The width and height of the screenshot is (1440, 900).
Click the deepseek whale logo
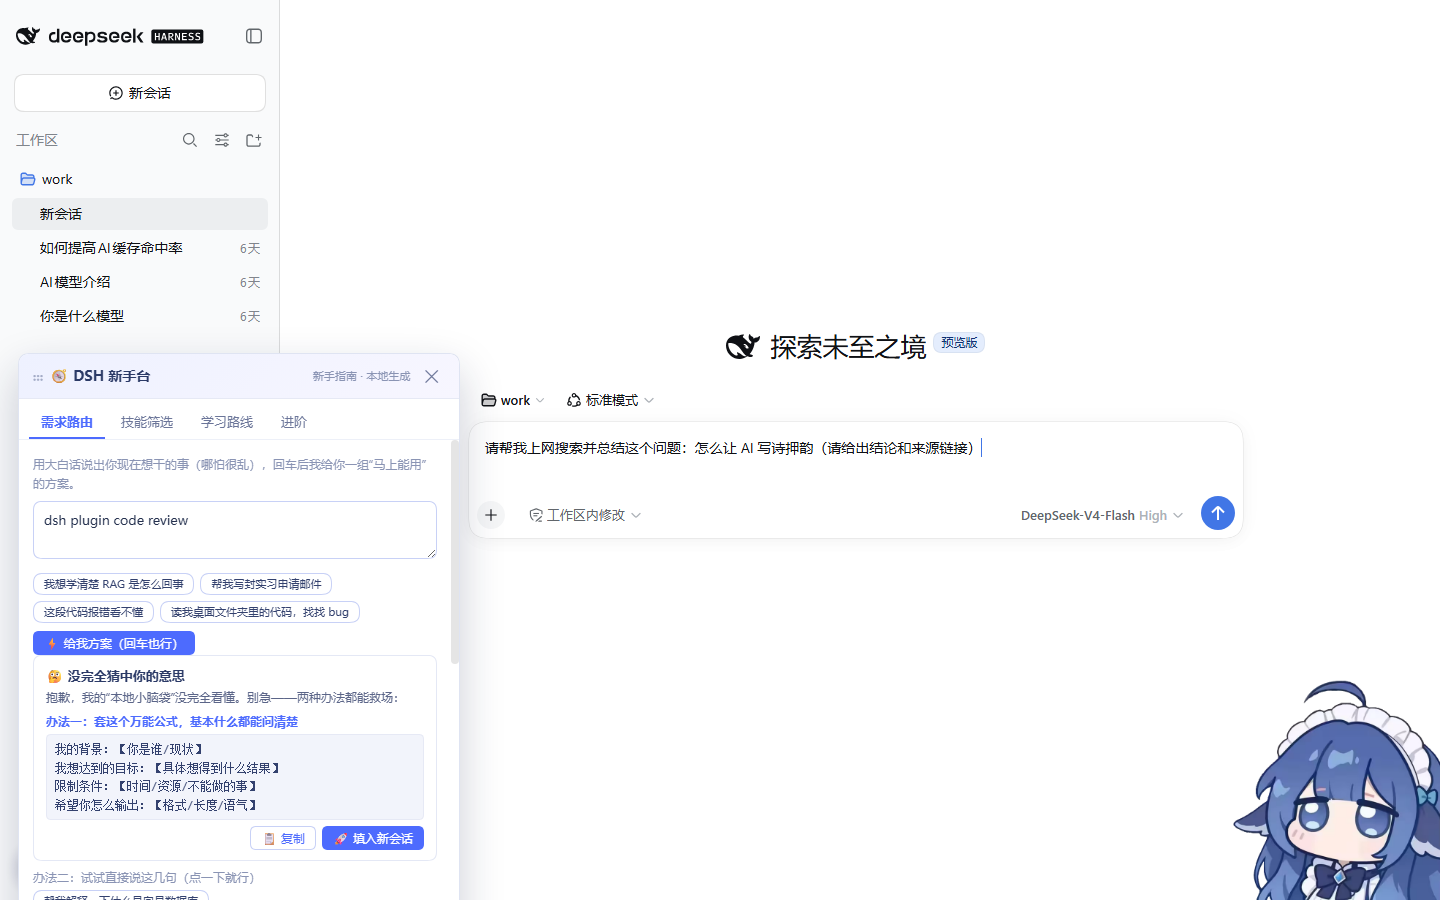pyautogui.click(x=28, y=36)
